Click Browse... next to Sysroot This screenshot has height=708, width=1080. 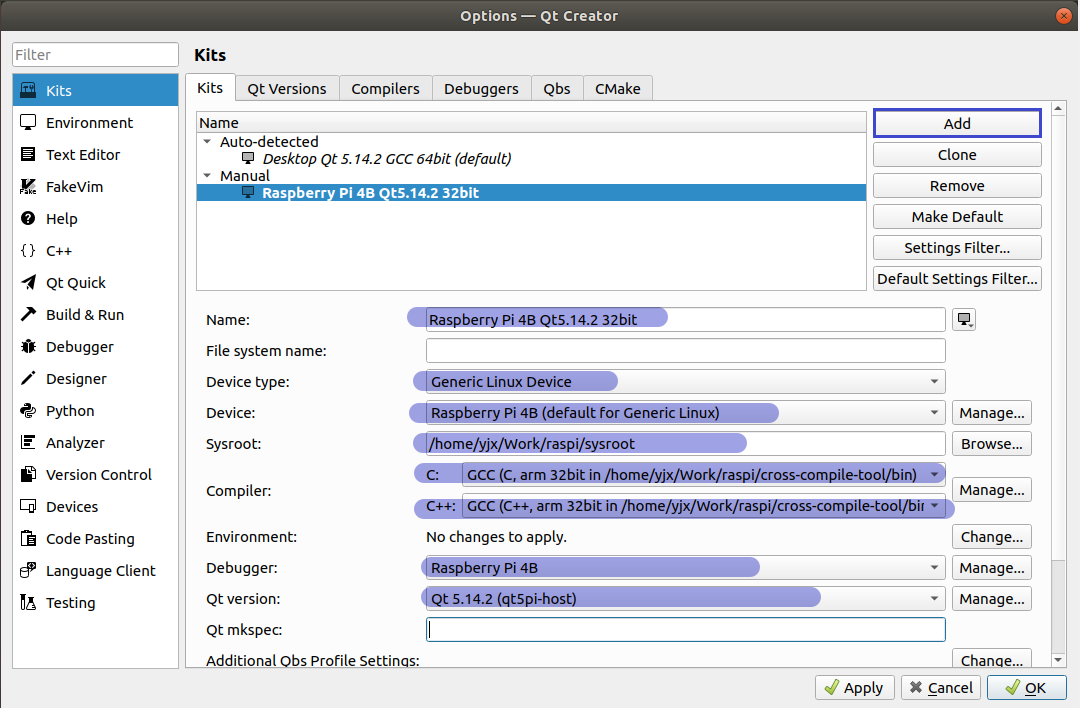coord(992,444)
